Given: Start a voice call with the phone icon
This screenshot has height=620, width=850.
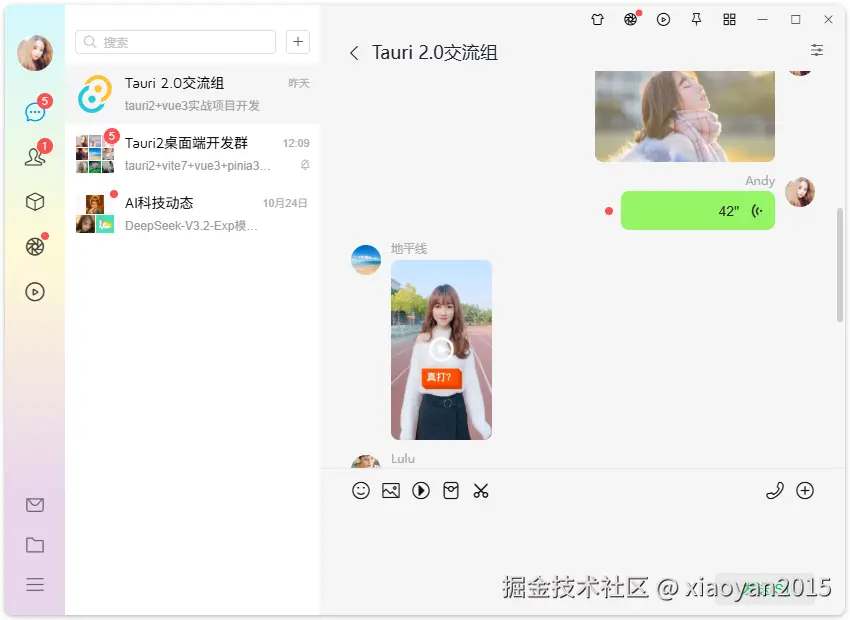Looking at the screenshot, I should 775,491.
